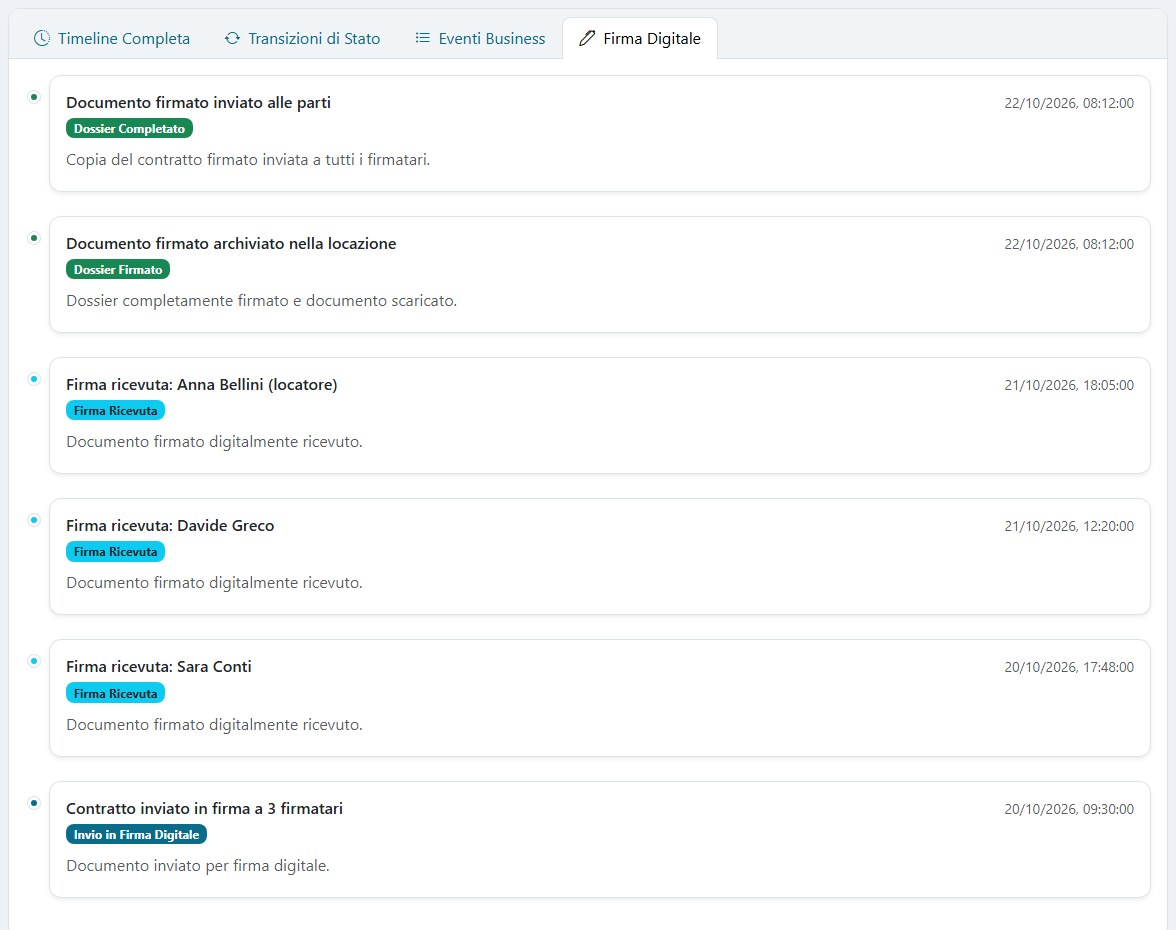Click 'Firma Ricevuta' badge under Sara Conti
This screenshot has height=930, width=1176.
[116, 694]
